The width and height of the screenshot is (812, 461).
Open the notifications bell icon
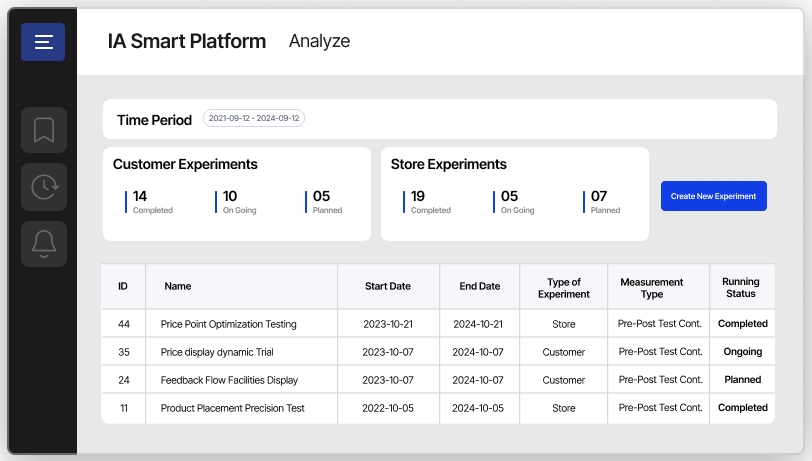[x=43, y=244]
